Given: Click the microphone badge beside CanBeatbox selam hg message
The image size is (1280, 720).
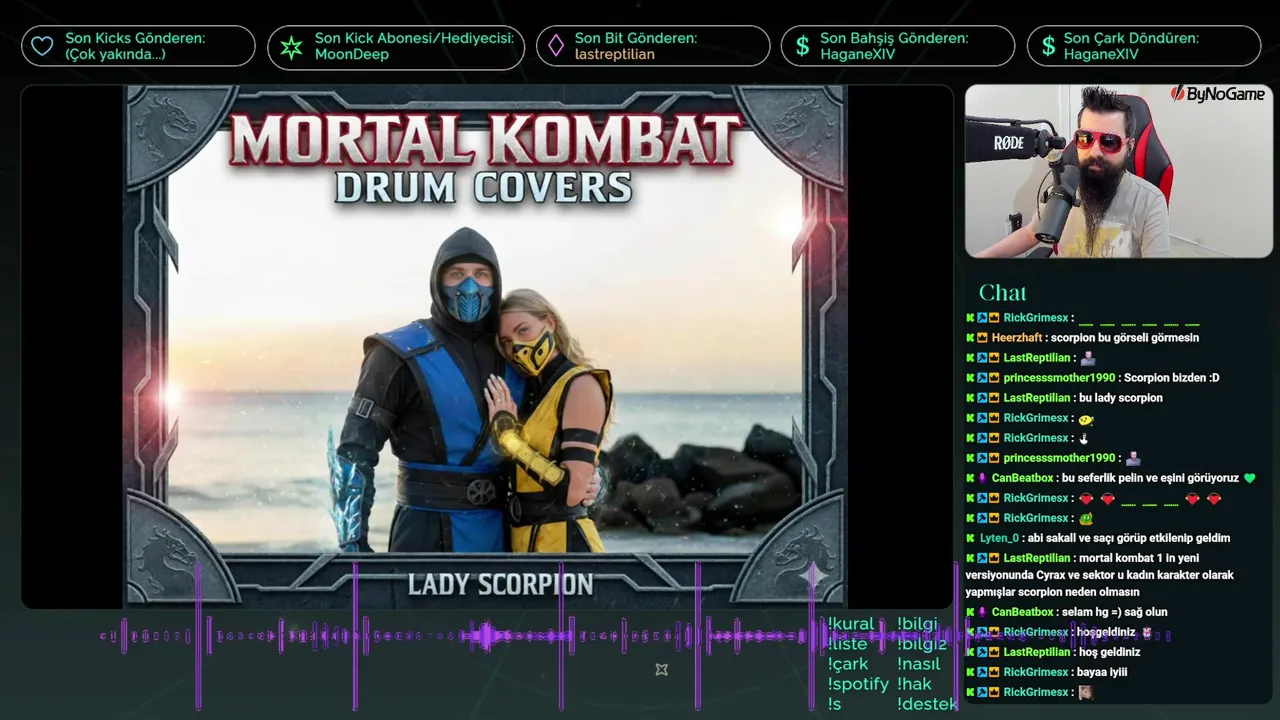Looking at the screenshot, I should click(982, 612).
